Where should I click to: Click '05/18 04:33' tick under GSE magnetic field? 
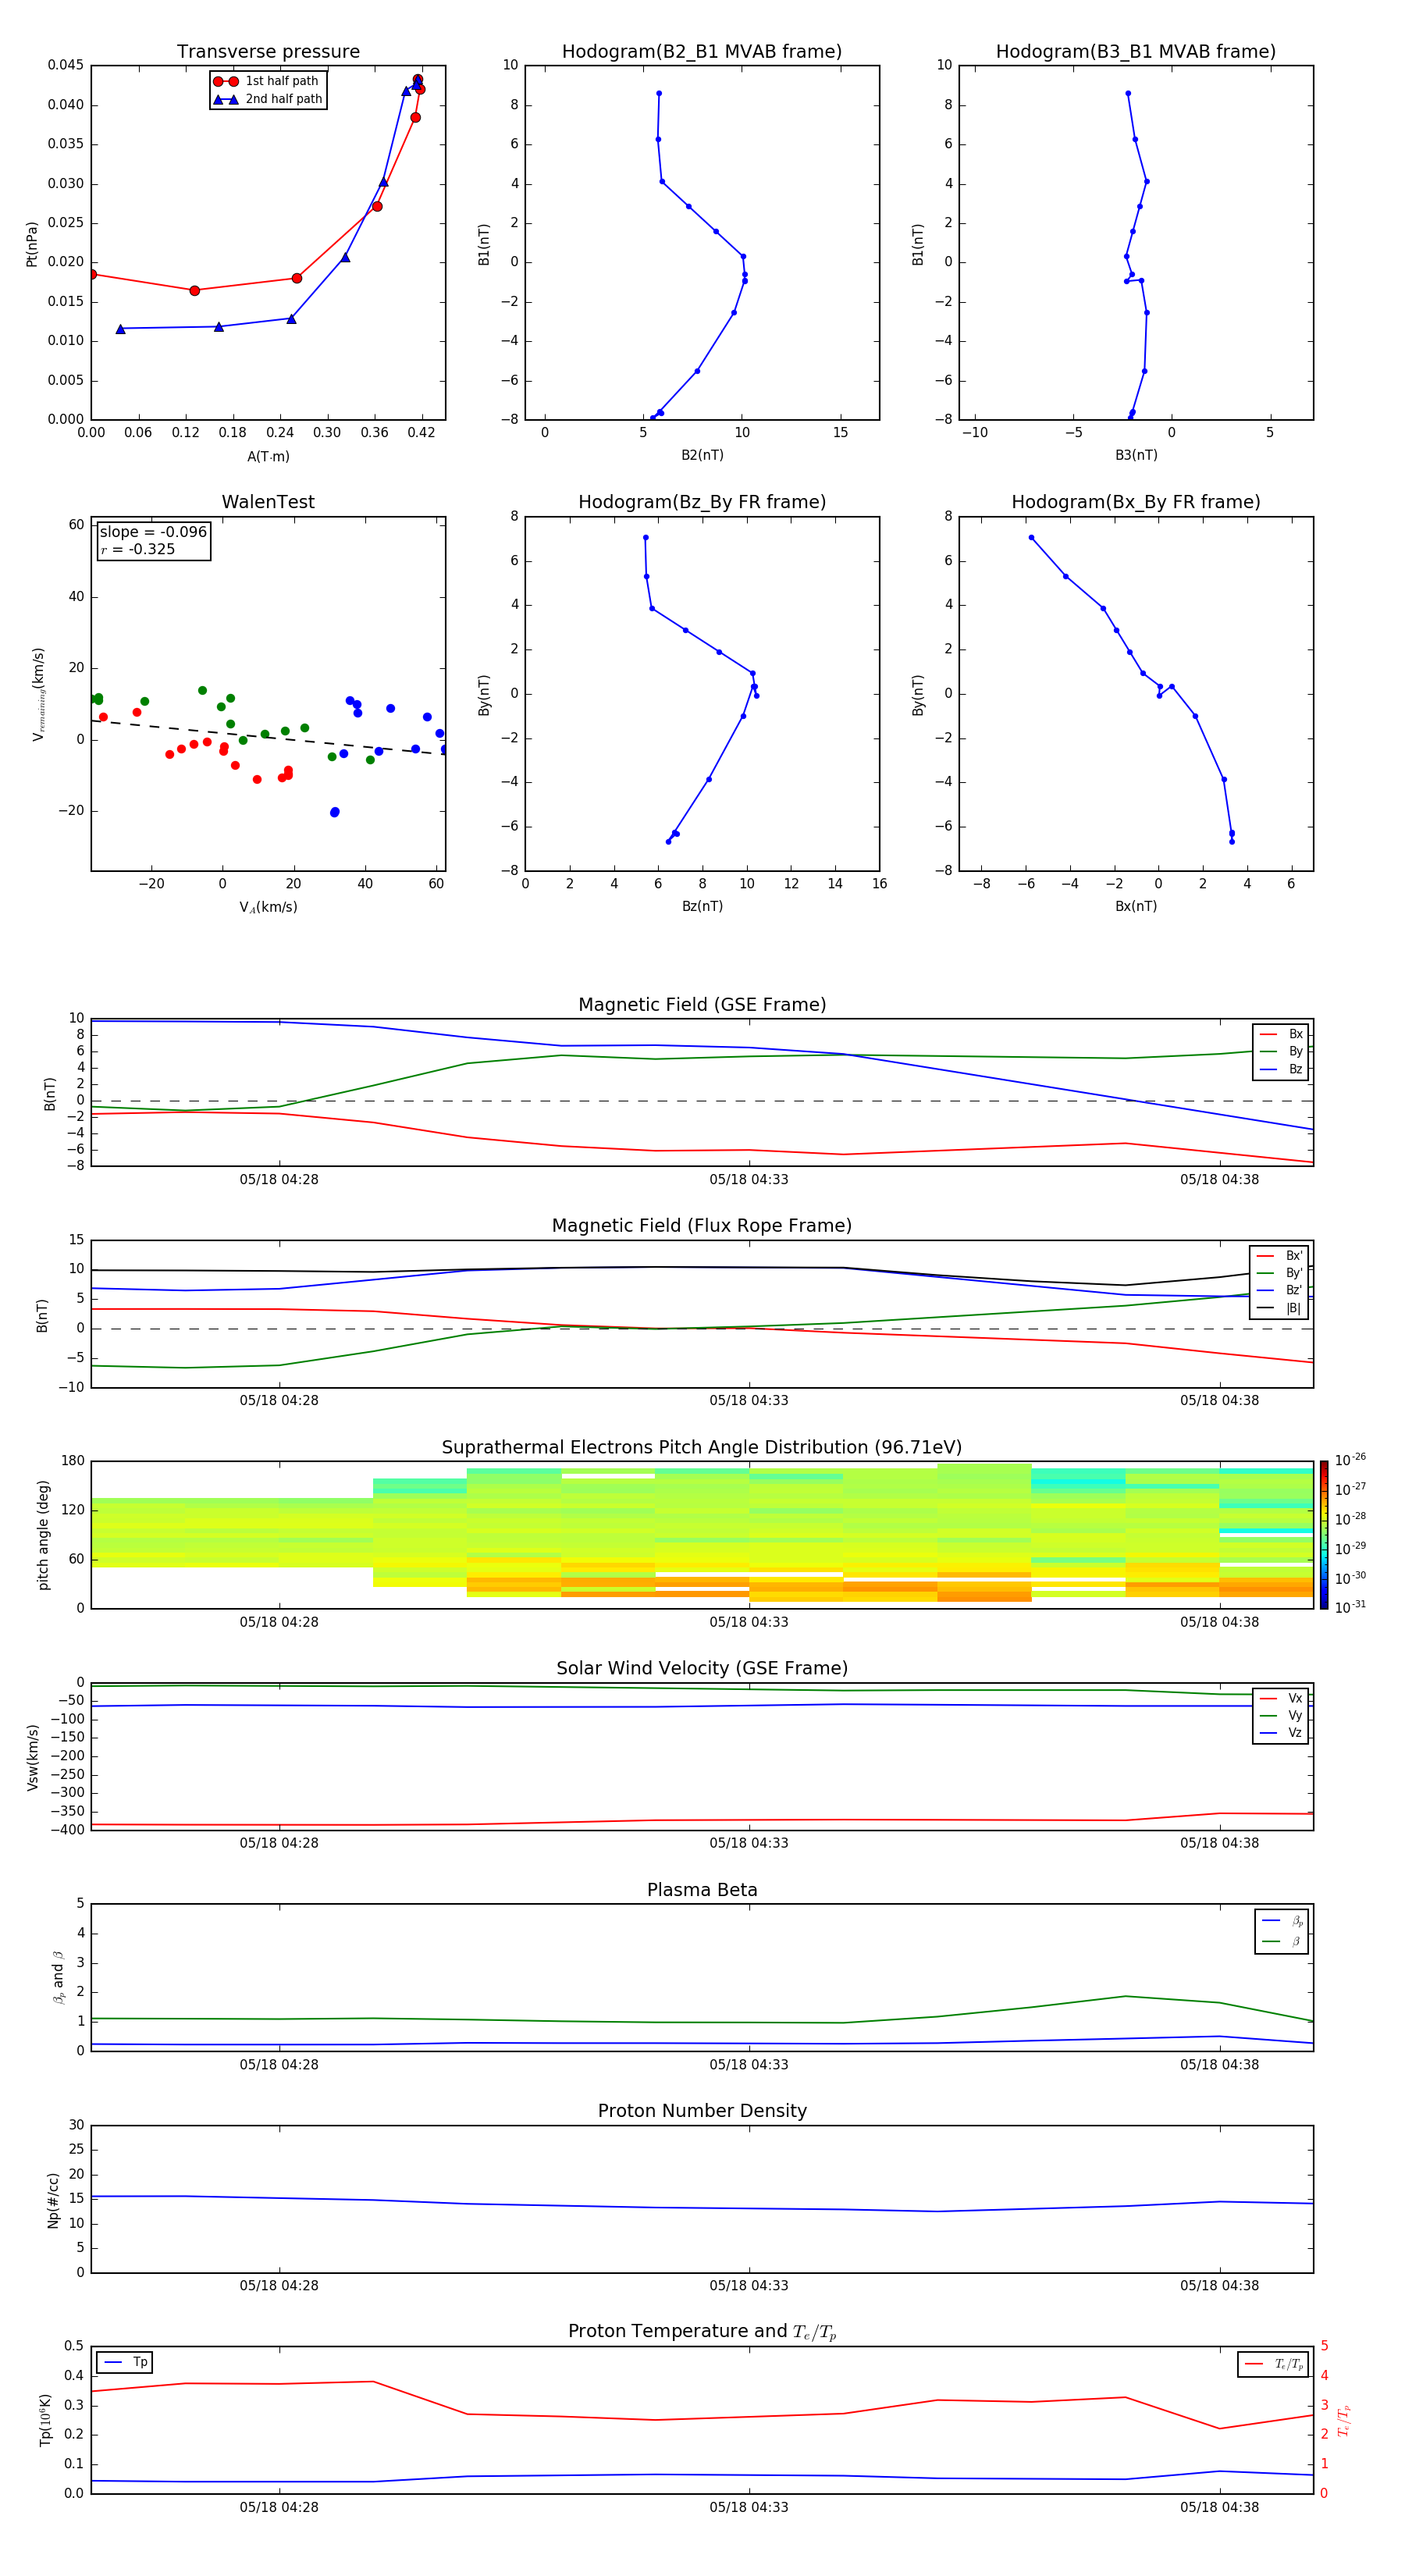tap(749, 1180)
